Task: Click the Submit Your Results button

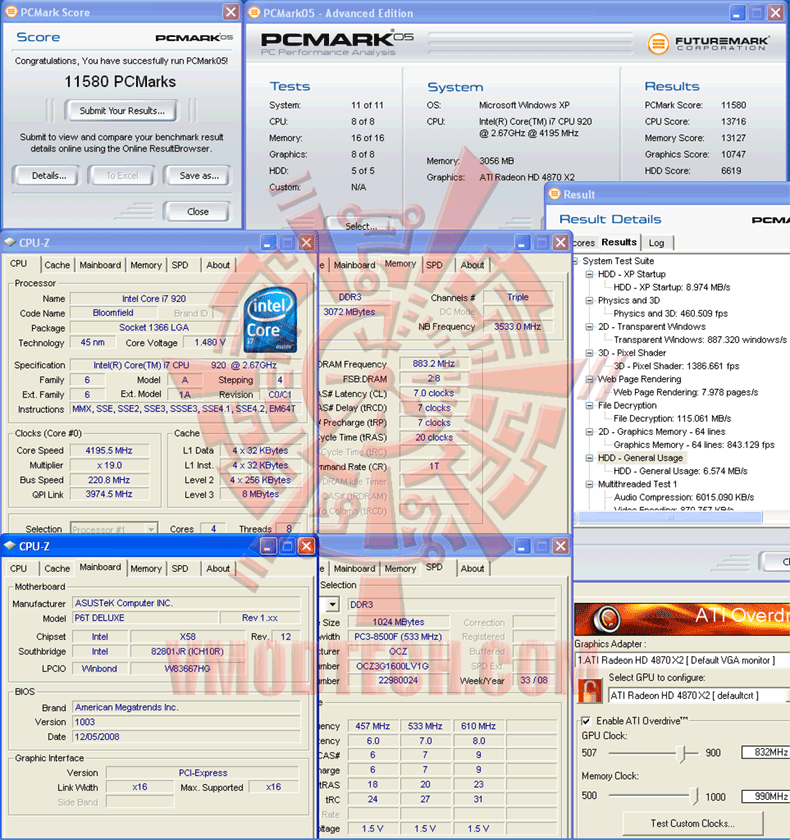Action: click(122, 110)
